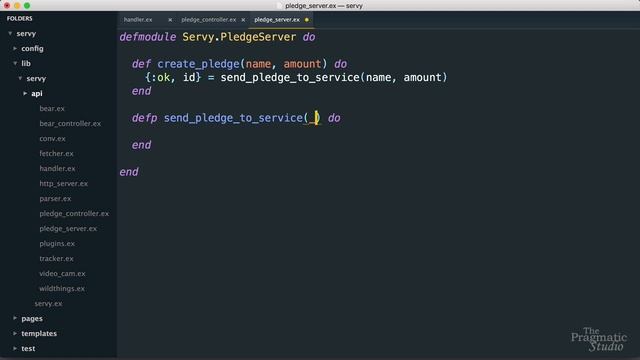
Task: Click the FOLDERS sidebar heading
Action: click(20, 18)
